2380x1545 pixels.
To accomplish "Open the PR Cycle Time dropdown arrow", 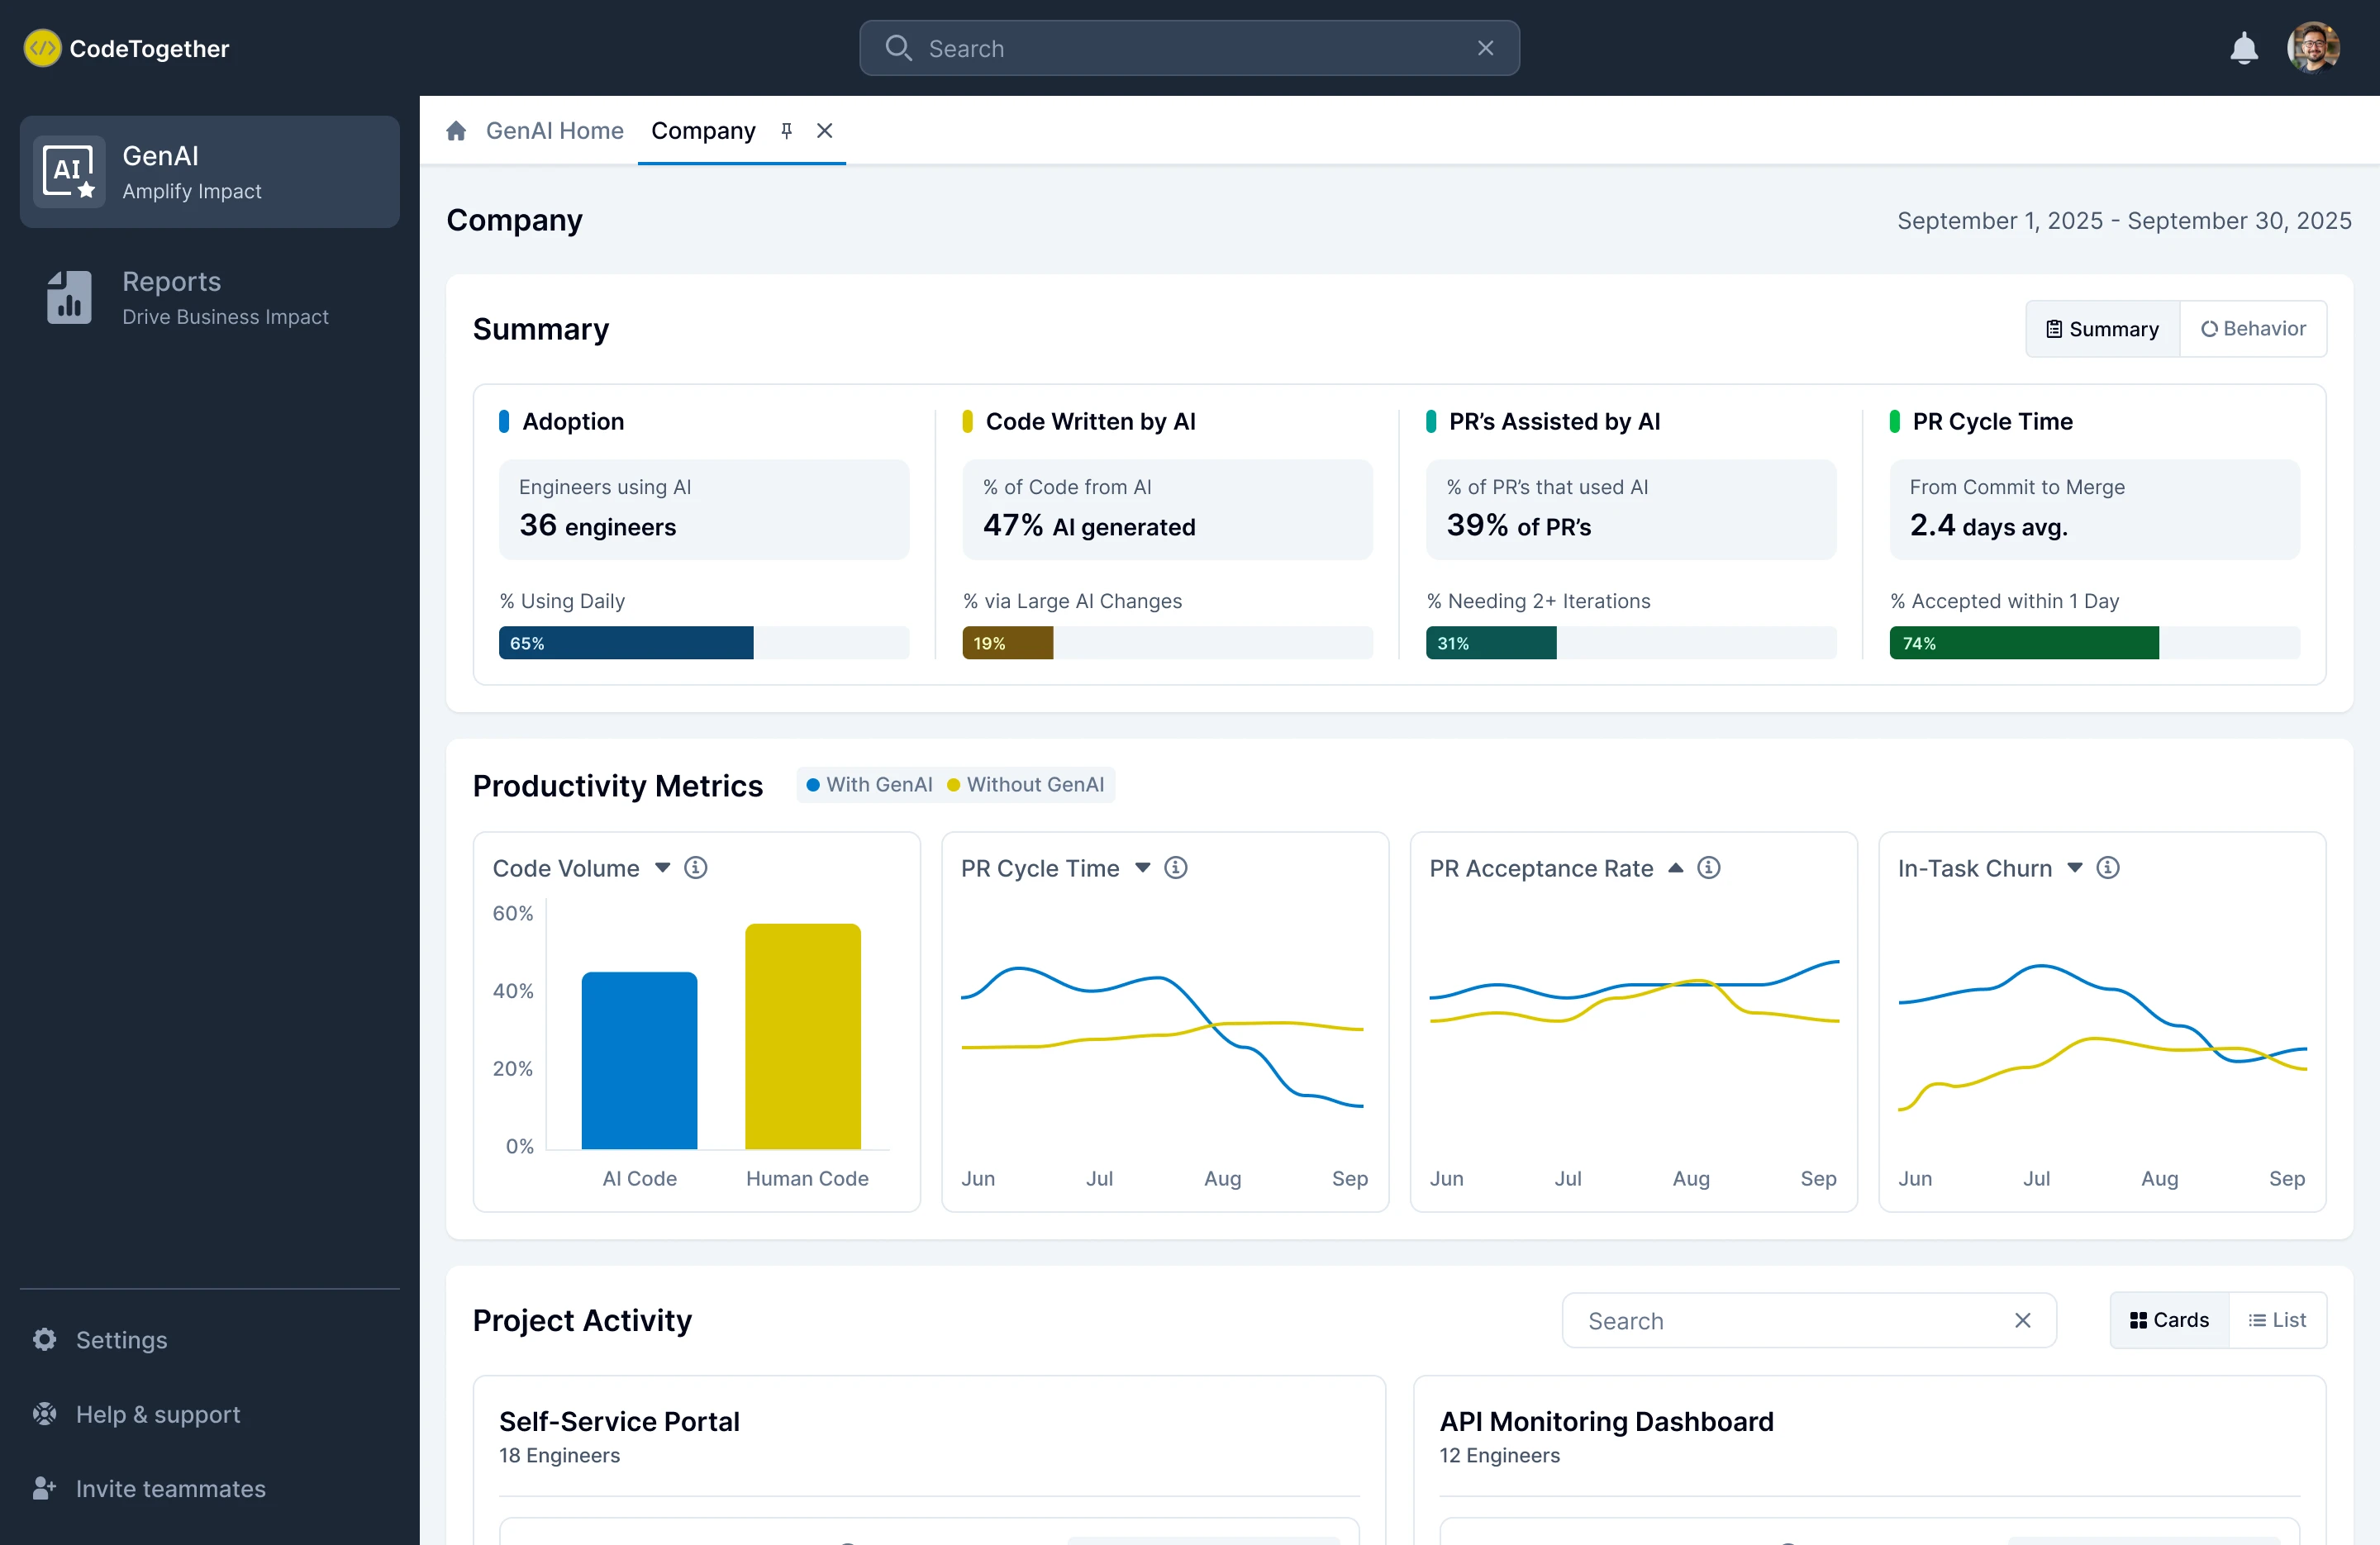I will pyautogui.click(x=1143, y=868).
